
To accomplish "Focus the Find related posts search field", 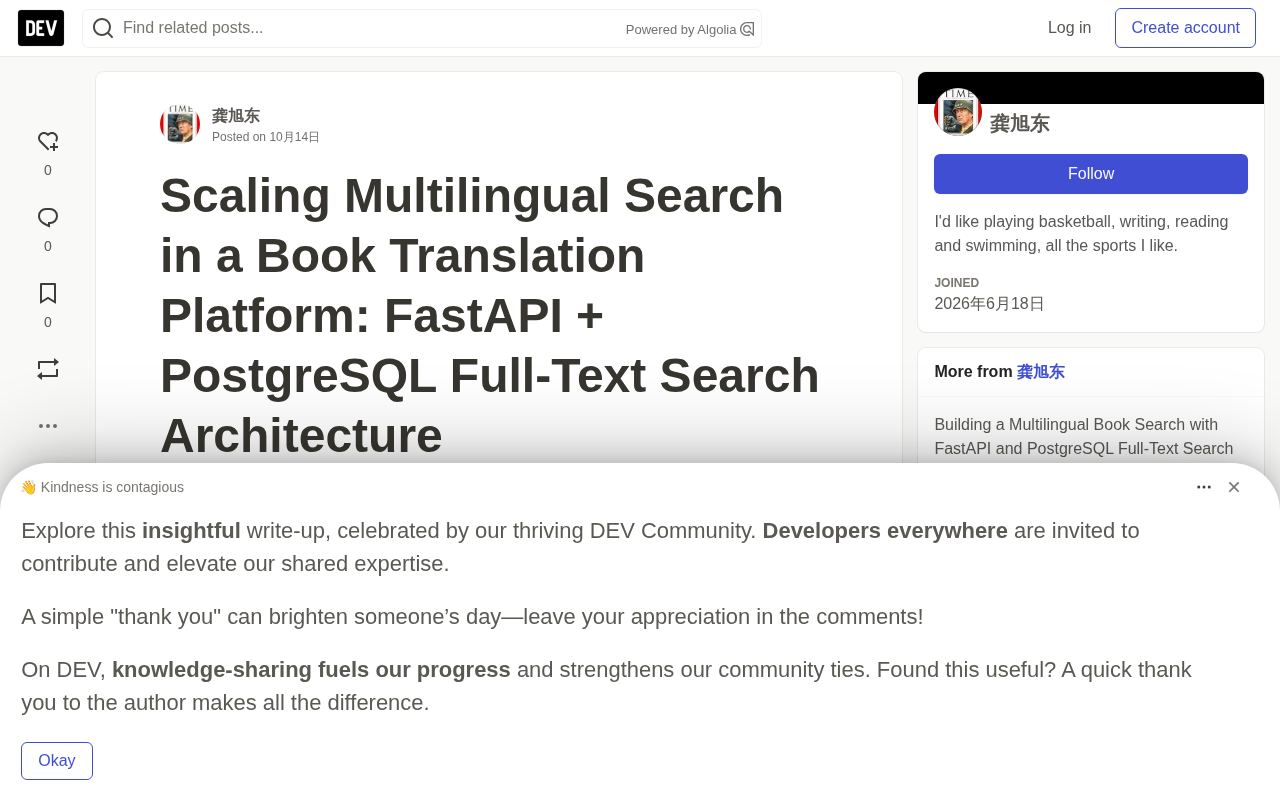I will click(x=422, y=28).
